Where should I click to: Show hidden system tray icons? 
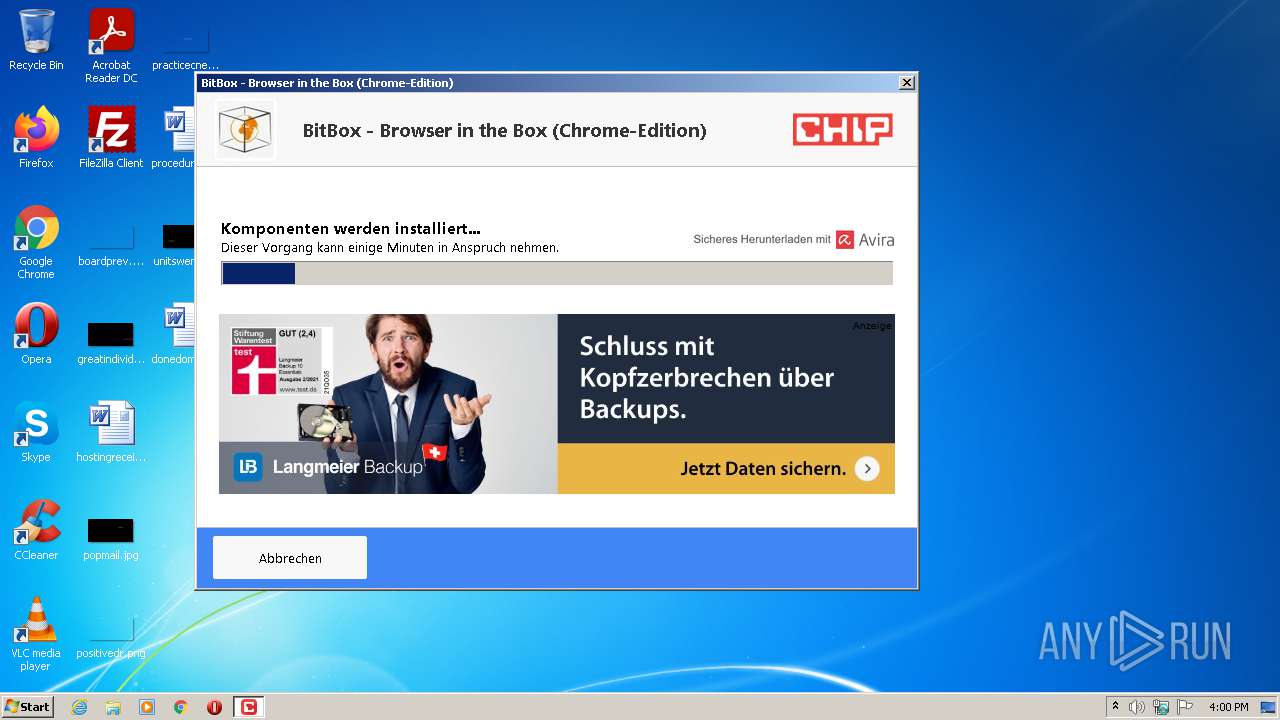pyautogui.click(x=1115, y=707)
